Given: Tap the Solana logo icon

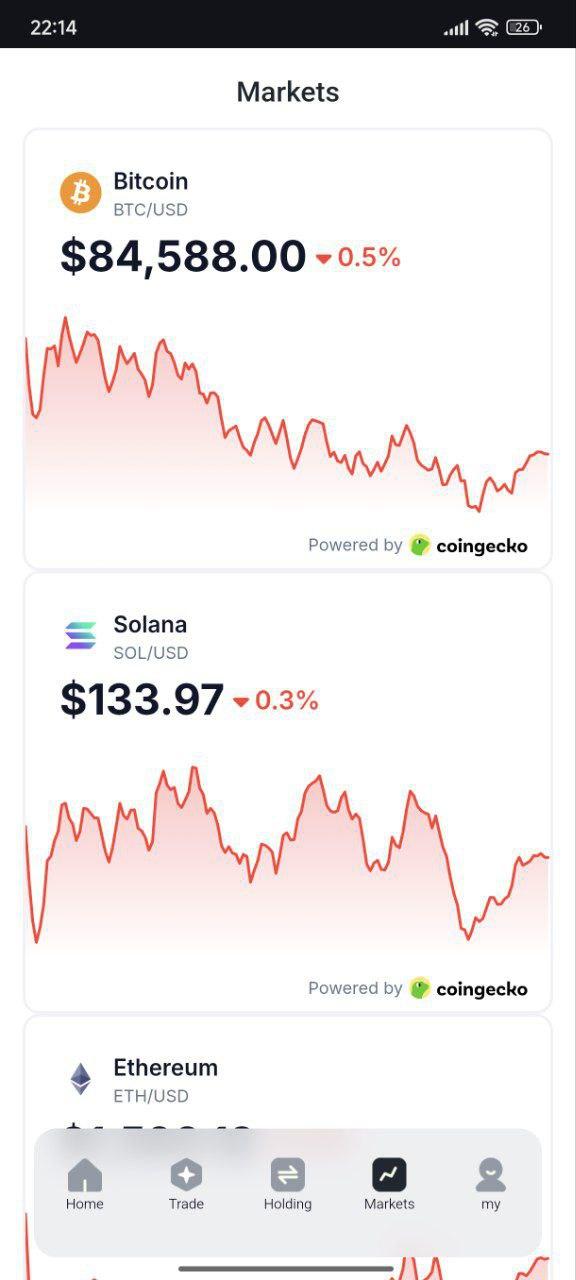Looking at the screenshot, I should pos(81,635).
